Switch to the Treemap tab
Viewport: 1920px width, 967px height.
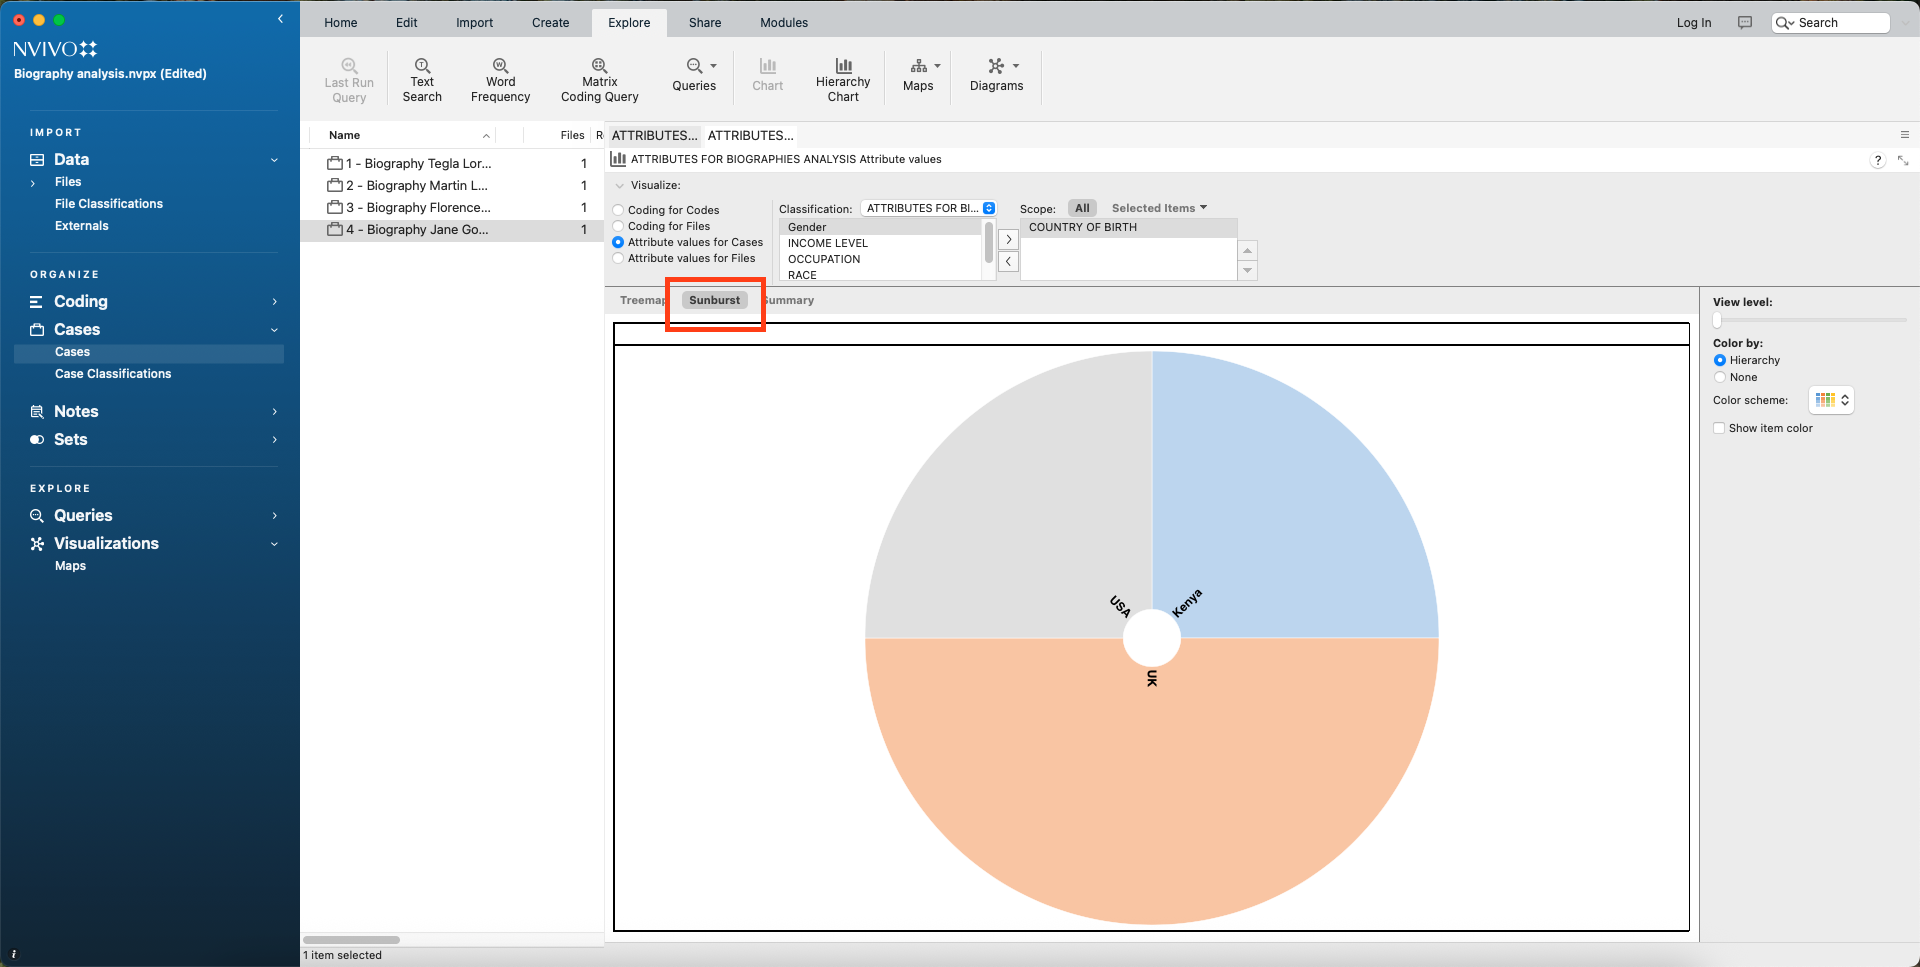click(x=642, y=300)
